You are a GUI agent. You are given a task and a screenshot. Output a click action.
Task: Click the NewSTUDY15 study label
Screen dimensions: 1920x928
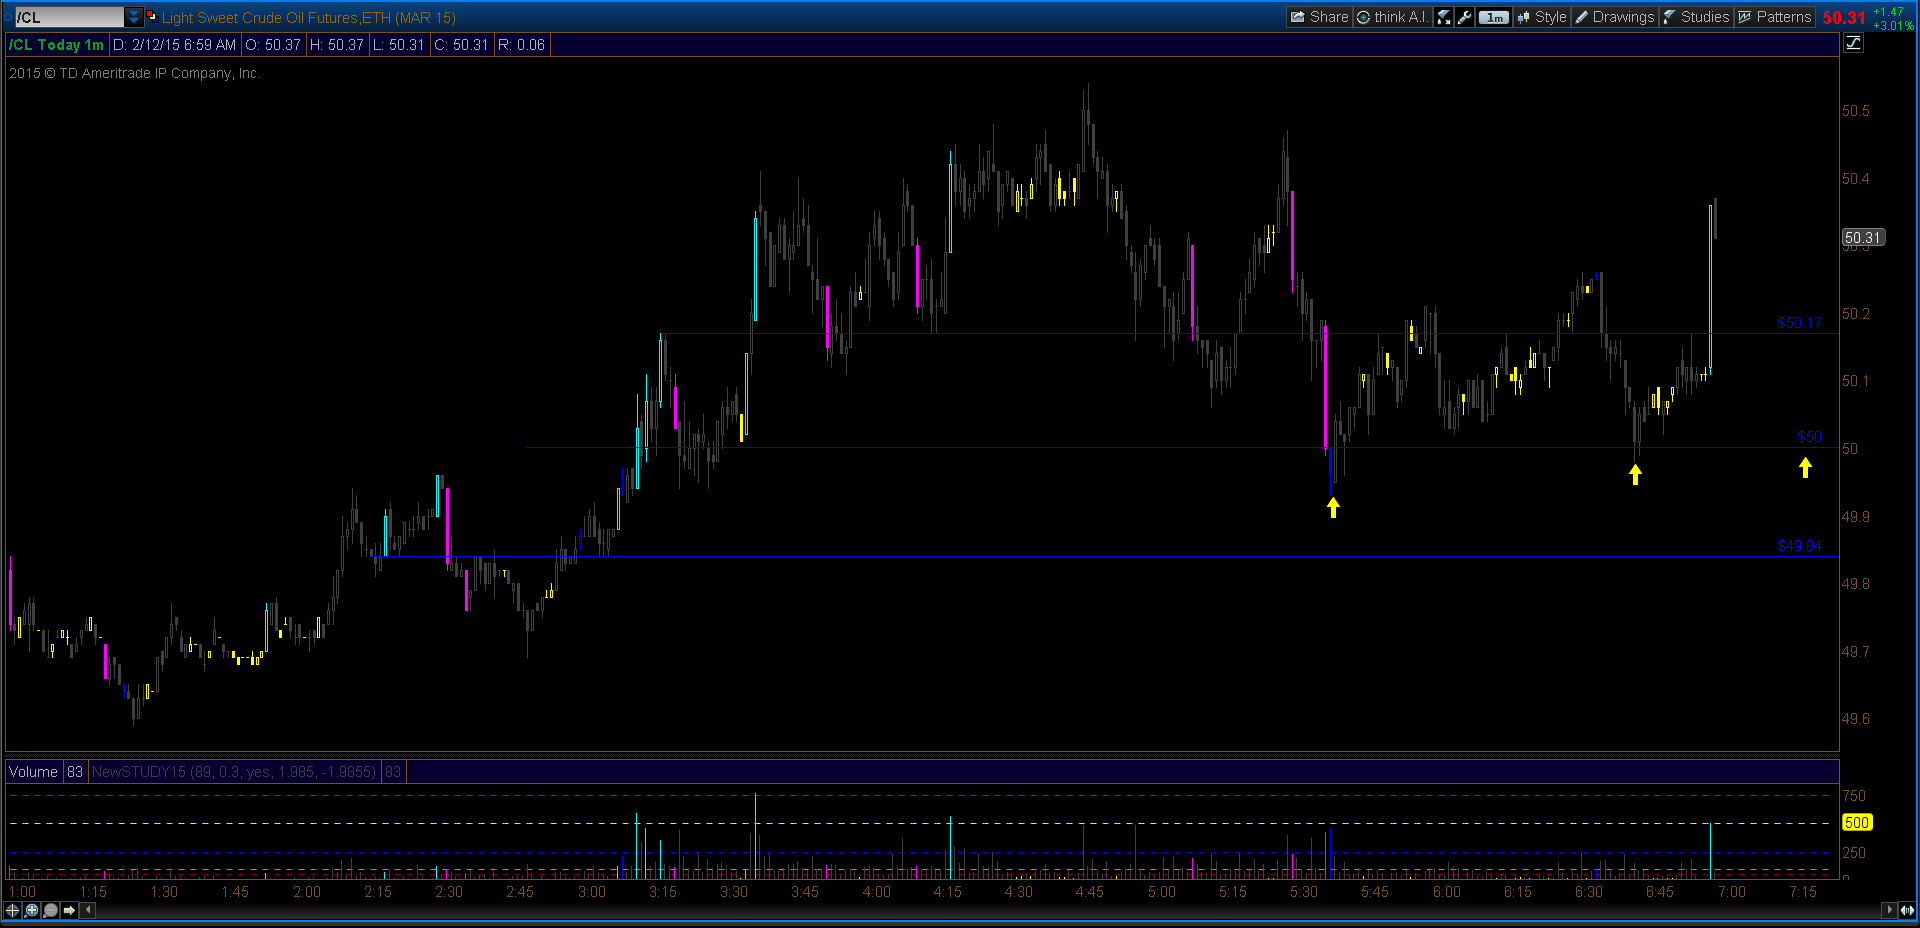click(234, 772)
